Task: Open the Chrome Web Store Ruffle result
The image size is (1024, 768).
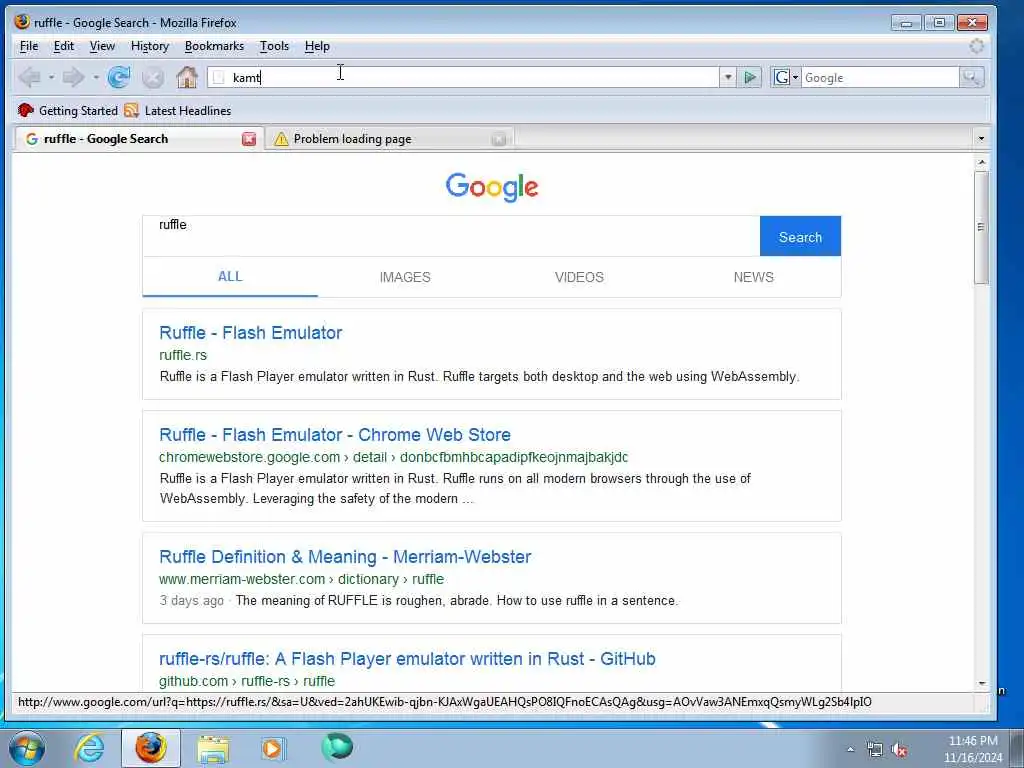Action: (335, 434)
